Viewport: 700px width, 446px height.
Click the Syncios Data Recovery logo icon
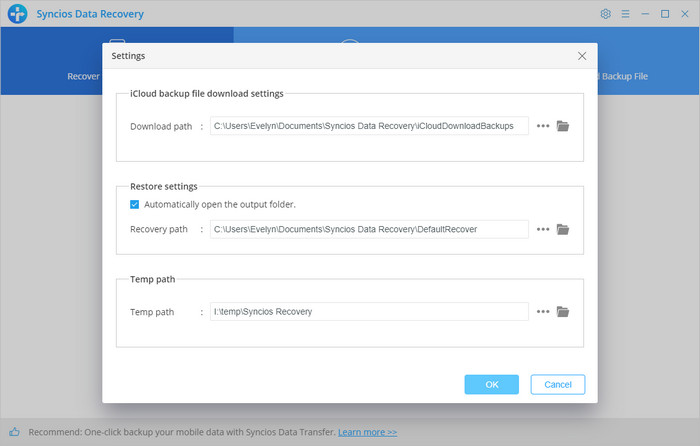tap(17, 14)
